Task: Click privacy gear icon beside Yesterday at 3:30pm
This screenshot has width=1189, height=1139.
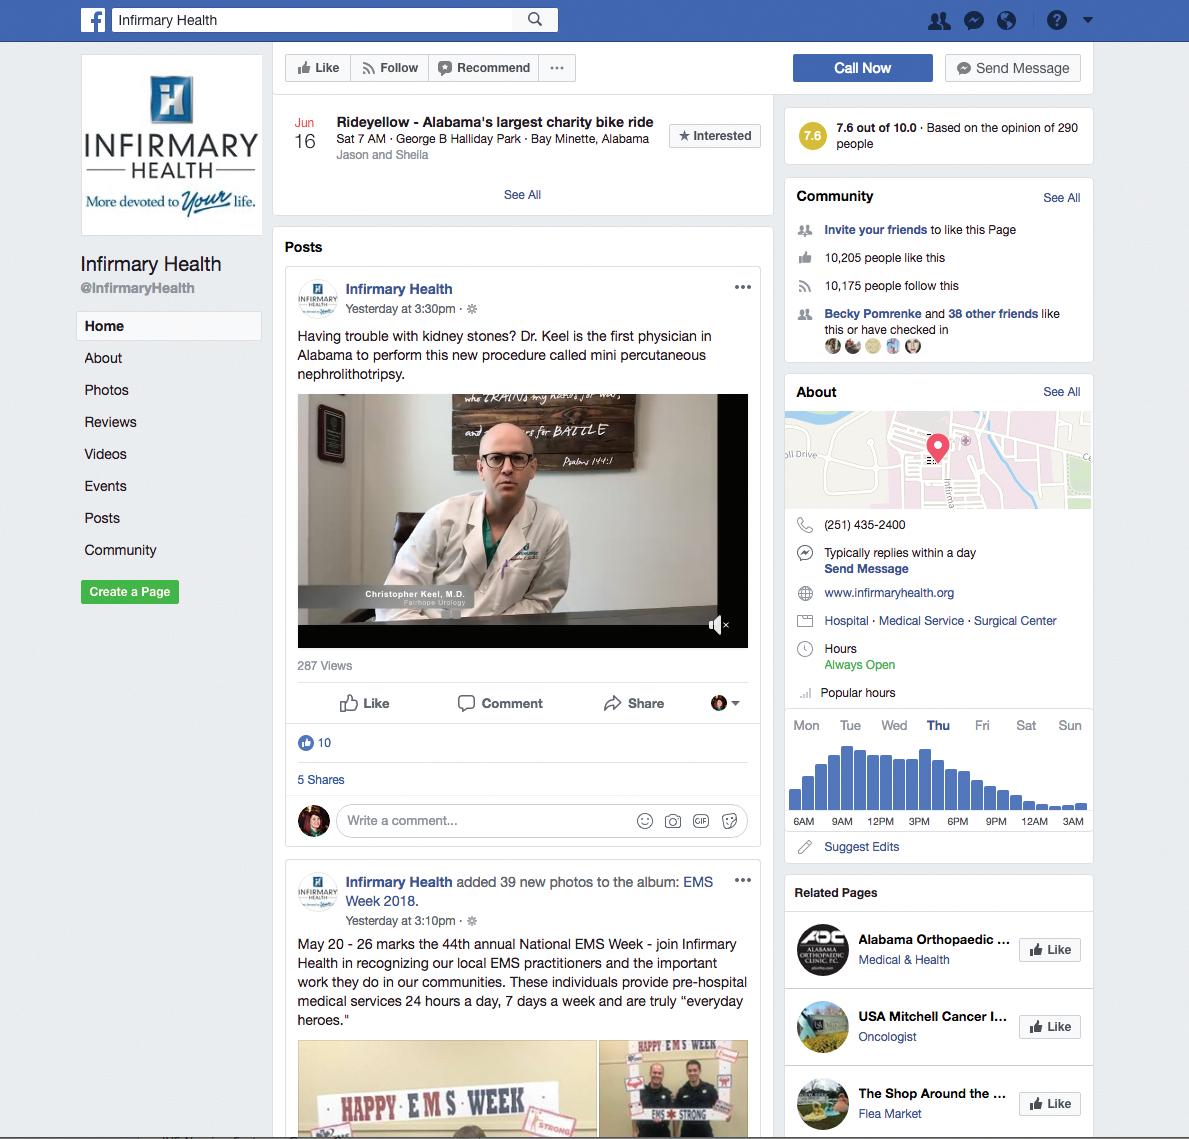Action: click(x=472, y=309)
